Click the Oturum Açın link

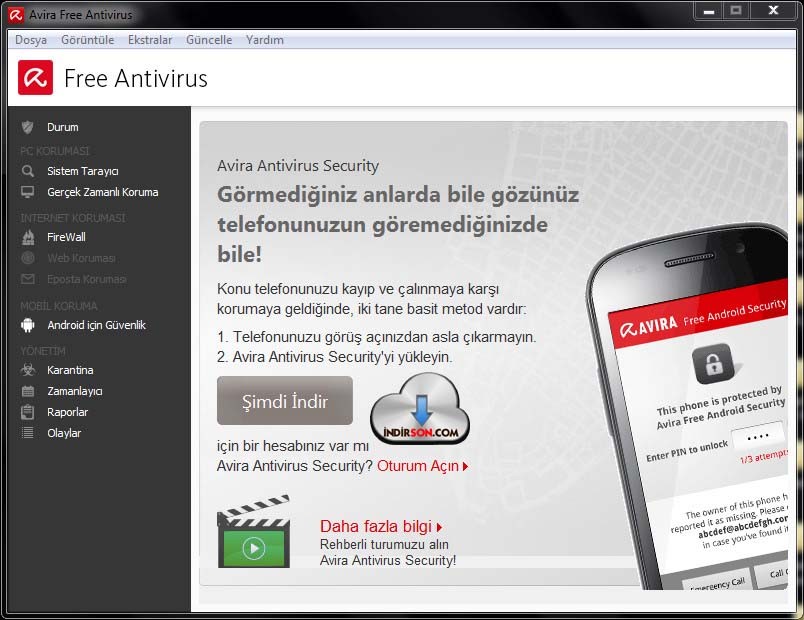pyautogui.click(x=423, y=466)
